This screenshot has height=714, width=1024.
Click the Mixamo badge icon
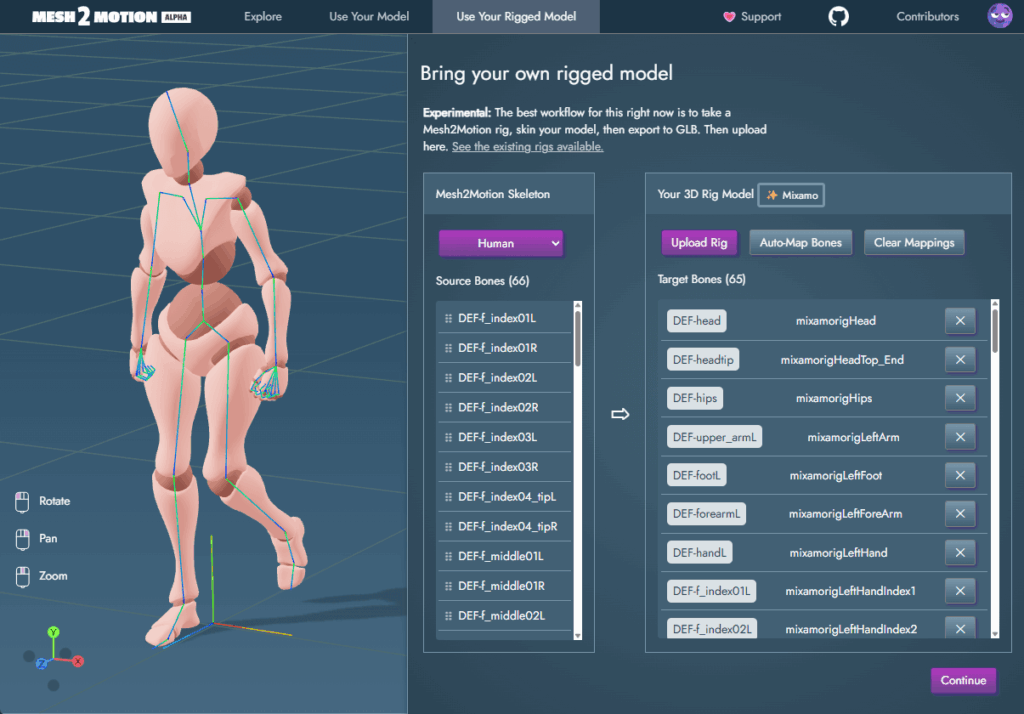[774, 195]
